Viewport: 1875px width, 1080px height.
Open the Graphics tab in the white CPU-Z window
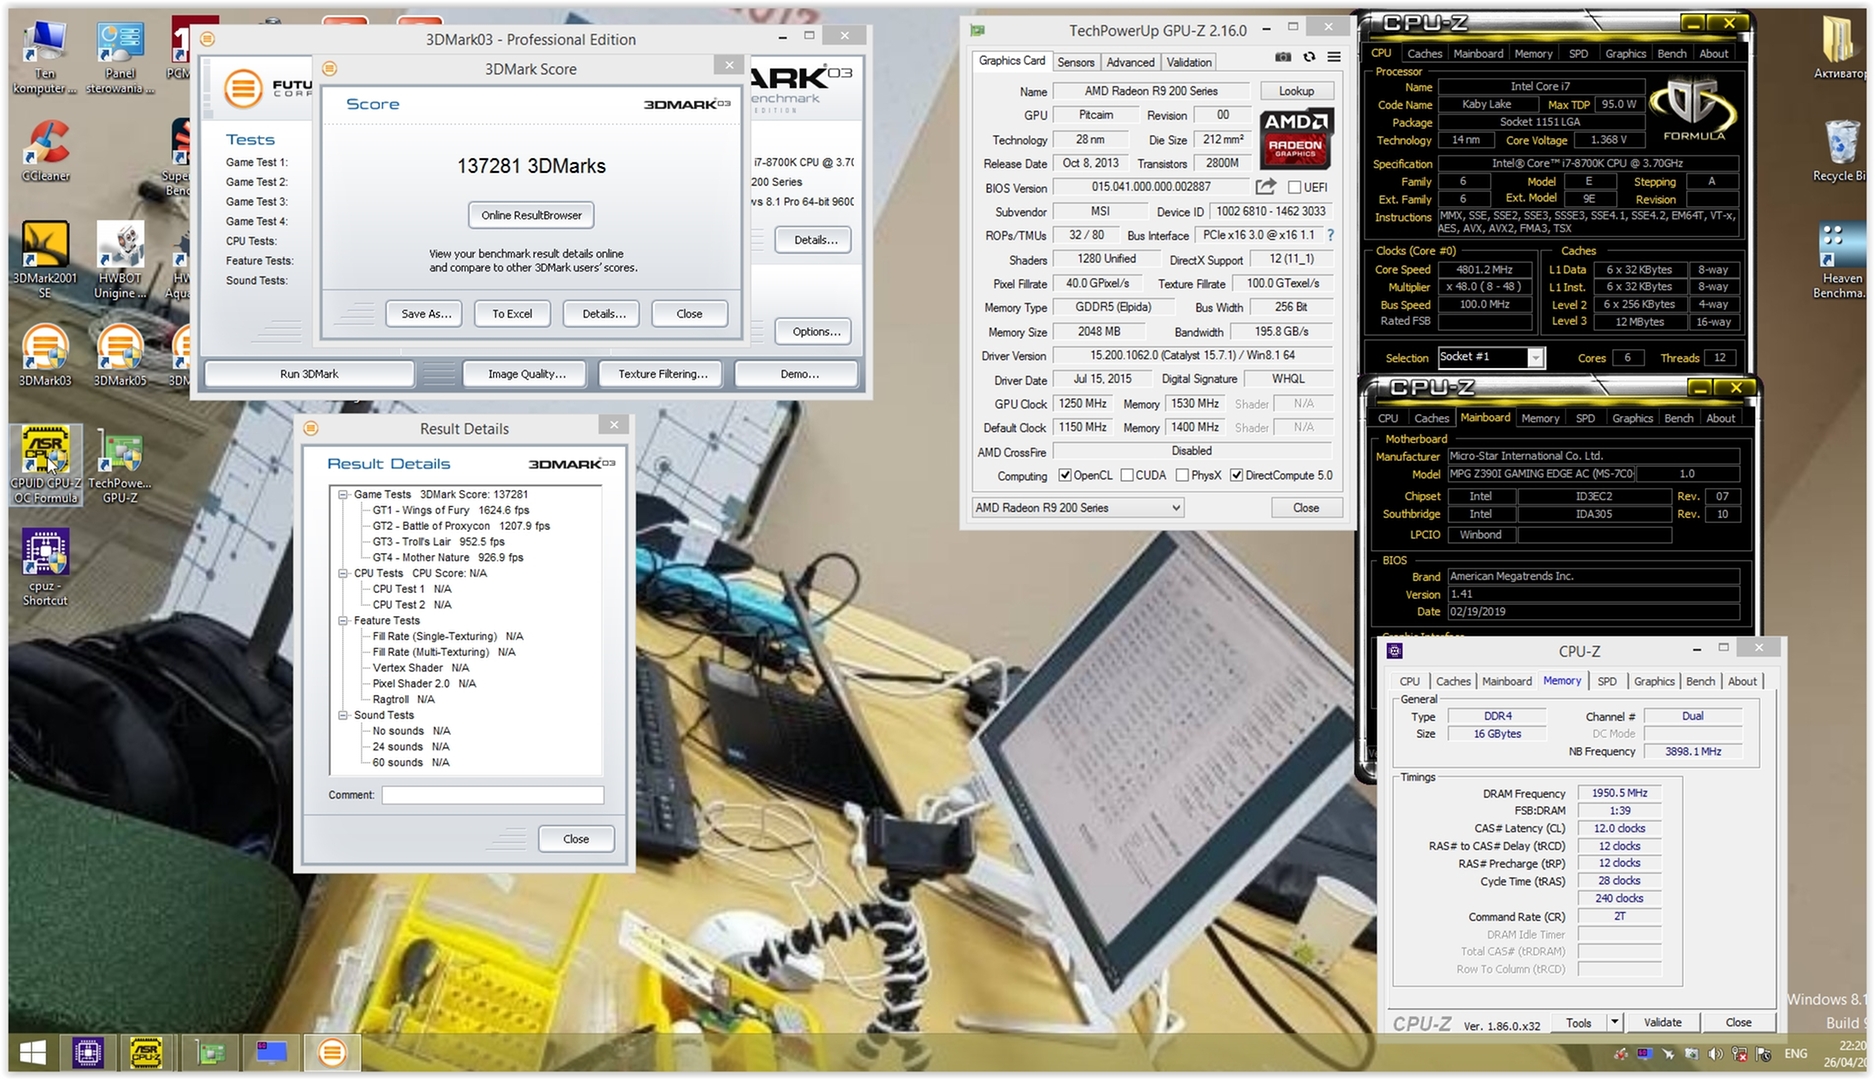pos(1654,681)
